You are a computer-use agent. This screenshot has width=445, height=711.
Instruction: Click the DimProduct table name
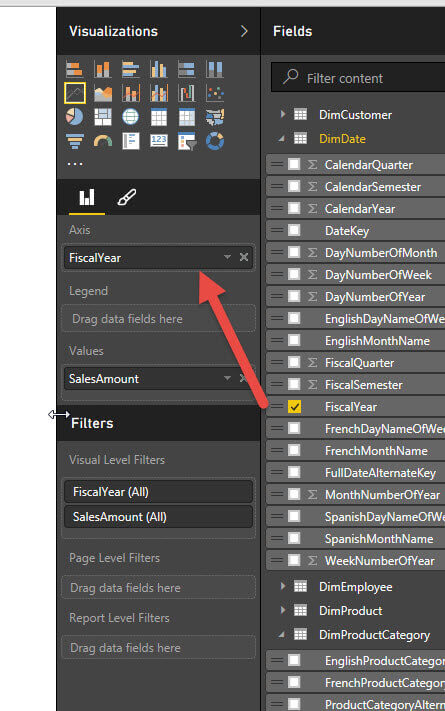(x=351, y=611)
